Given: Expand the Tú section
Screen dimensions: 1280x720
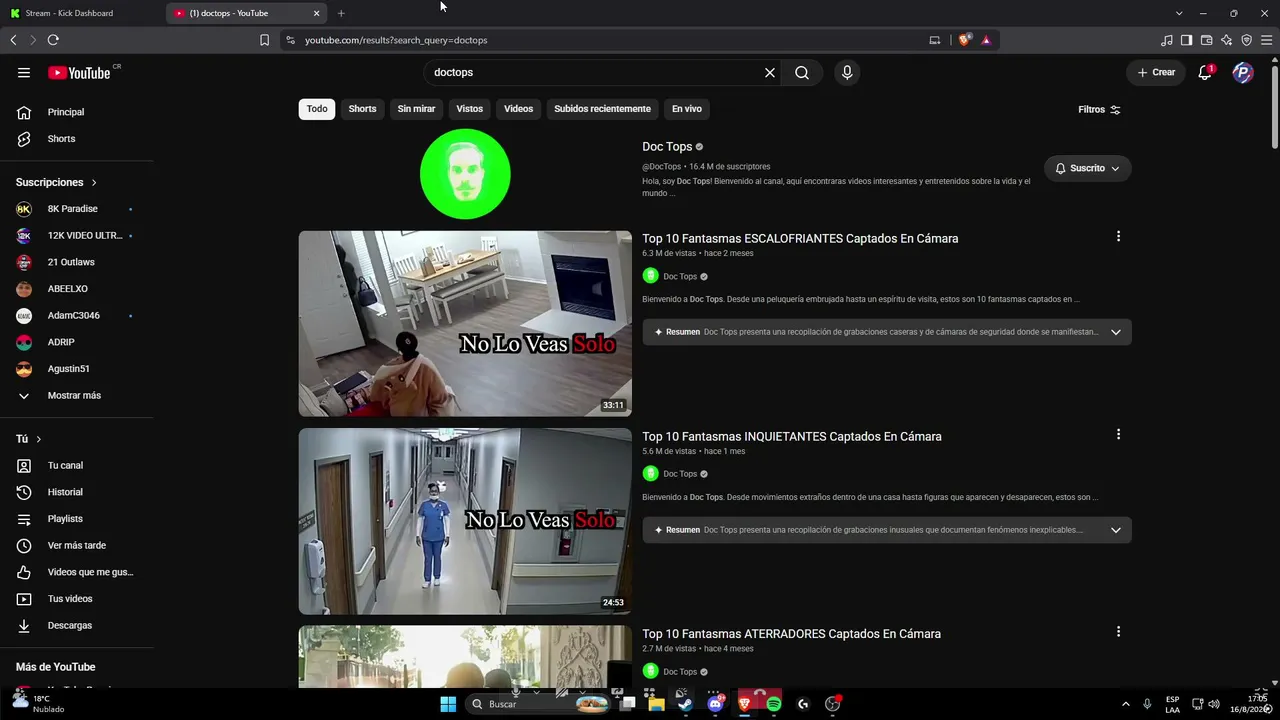Looking at the screenshot, I should pos(28,439).
